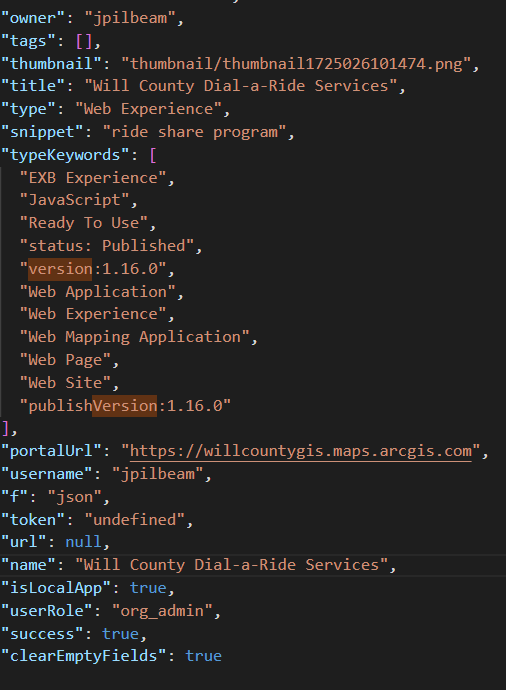Click the "org_admin" userRole value
506x690 pixels.
pyautogui.click(x=162, y=611)
